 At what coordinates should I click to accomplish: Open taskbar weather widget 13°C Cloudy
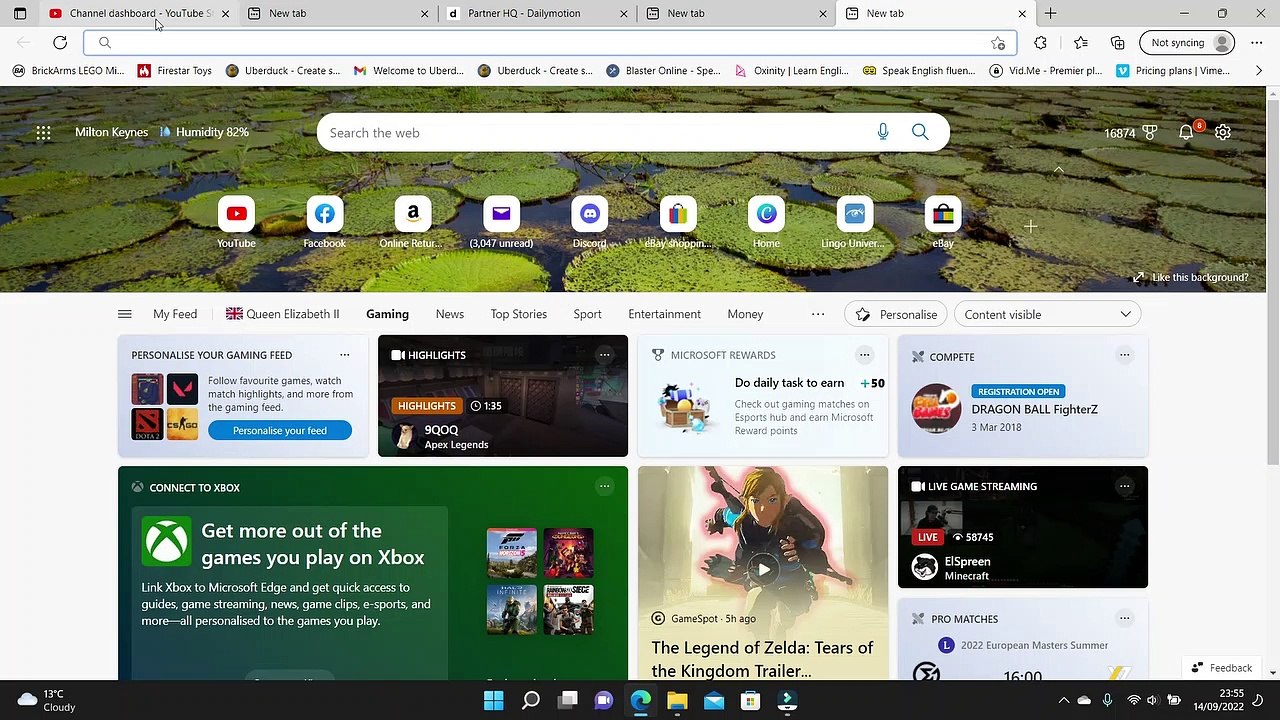[47, 700]
